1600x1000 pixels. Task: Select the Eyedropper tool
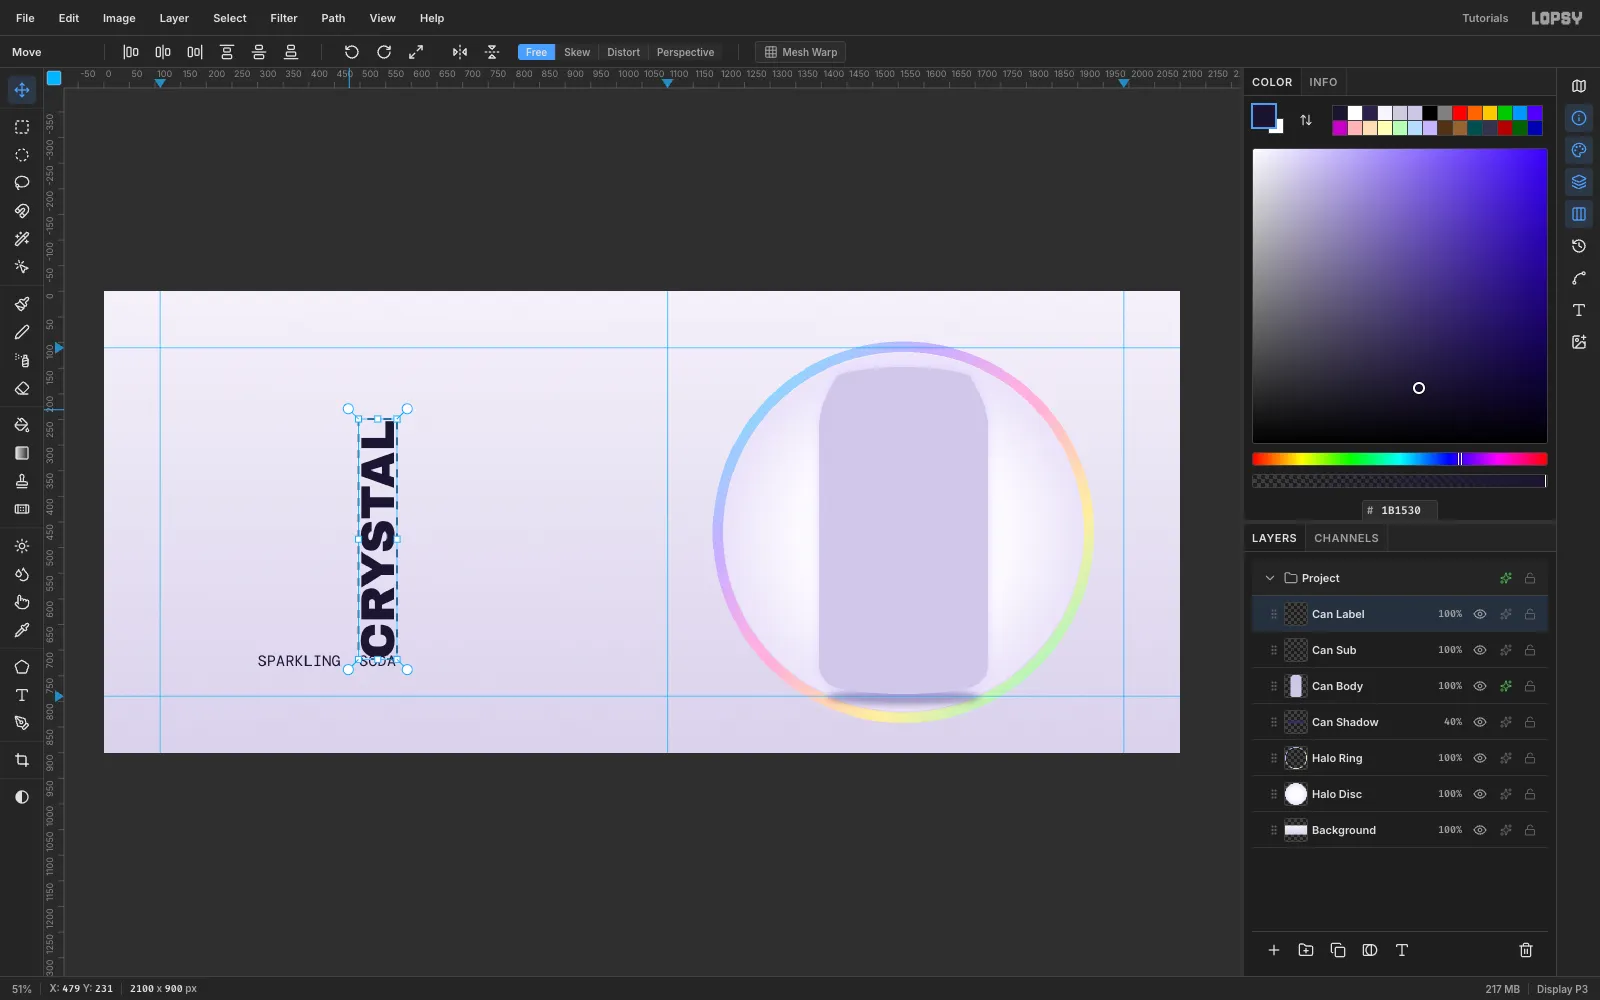coord(22,630)
